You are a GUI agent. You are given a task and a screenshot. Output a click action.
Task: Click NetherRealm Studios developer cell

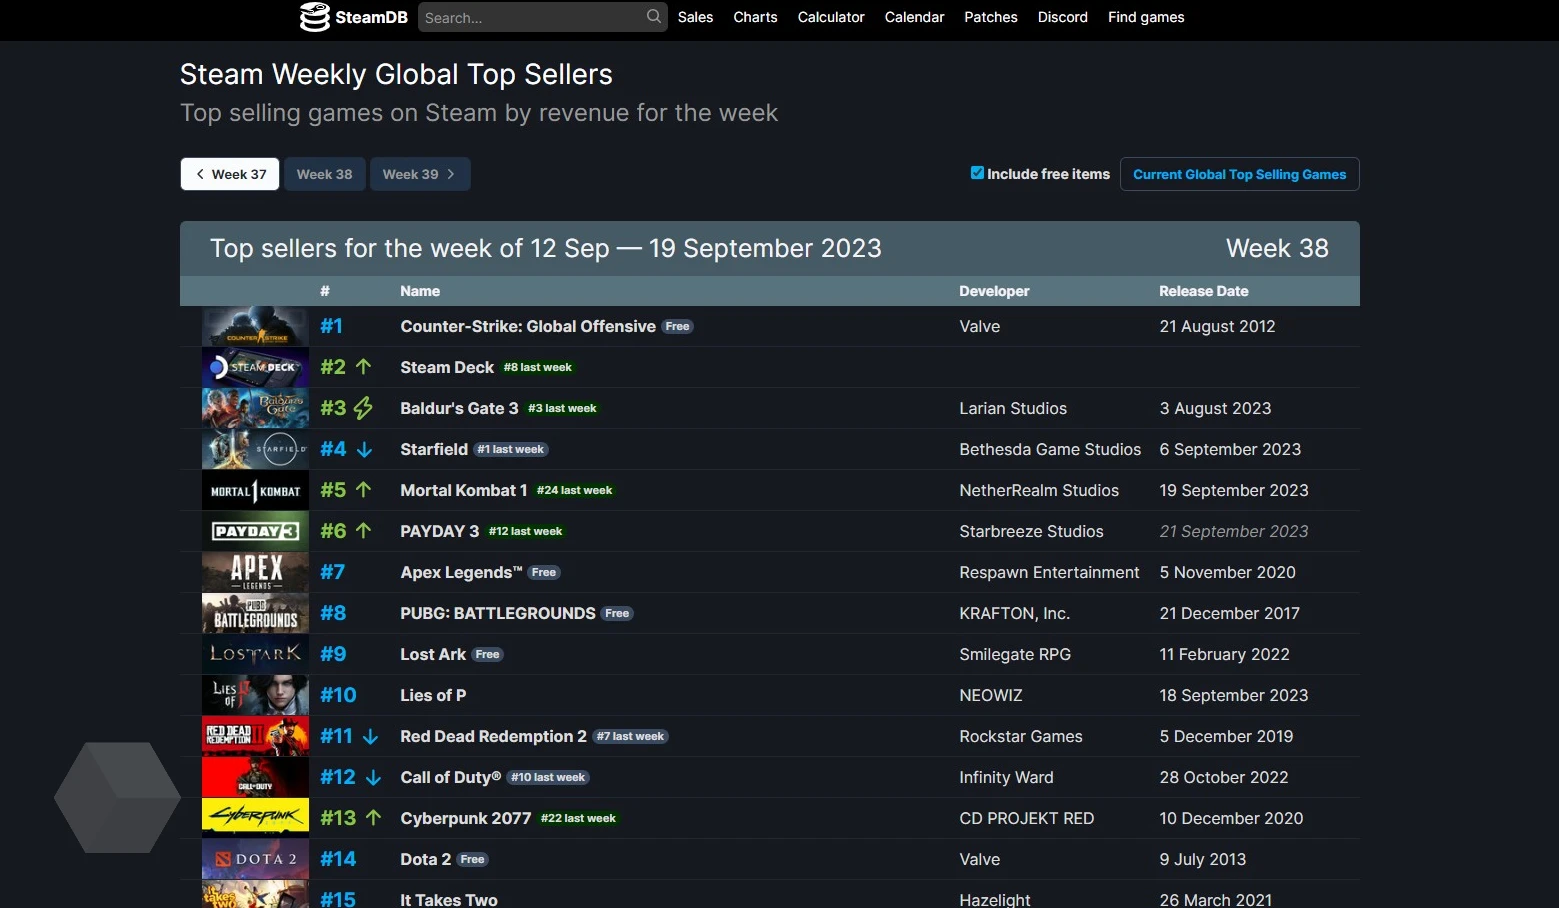point(1039,490)
